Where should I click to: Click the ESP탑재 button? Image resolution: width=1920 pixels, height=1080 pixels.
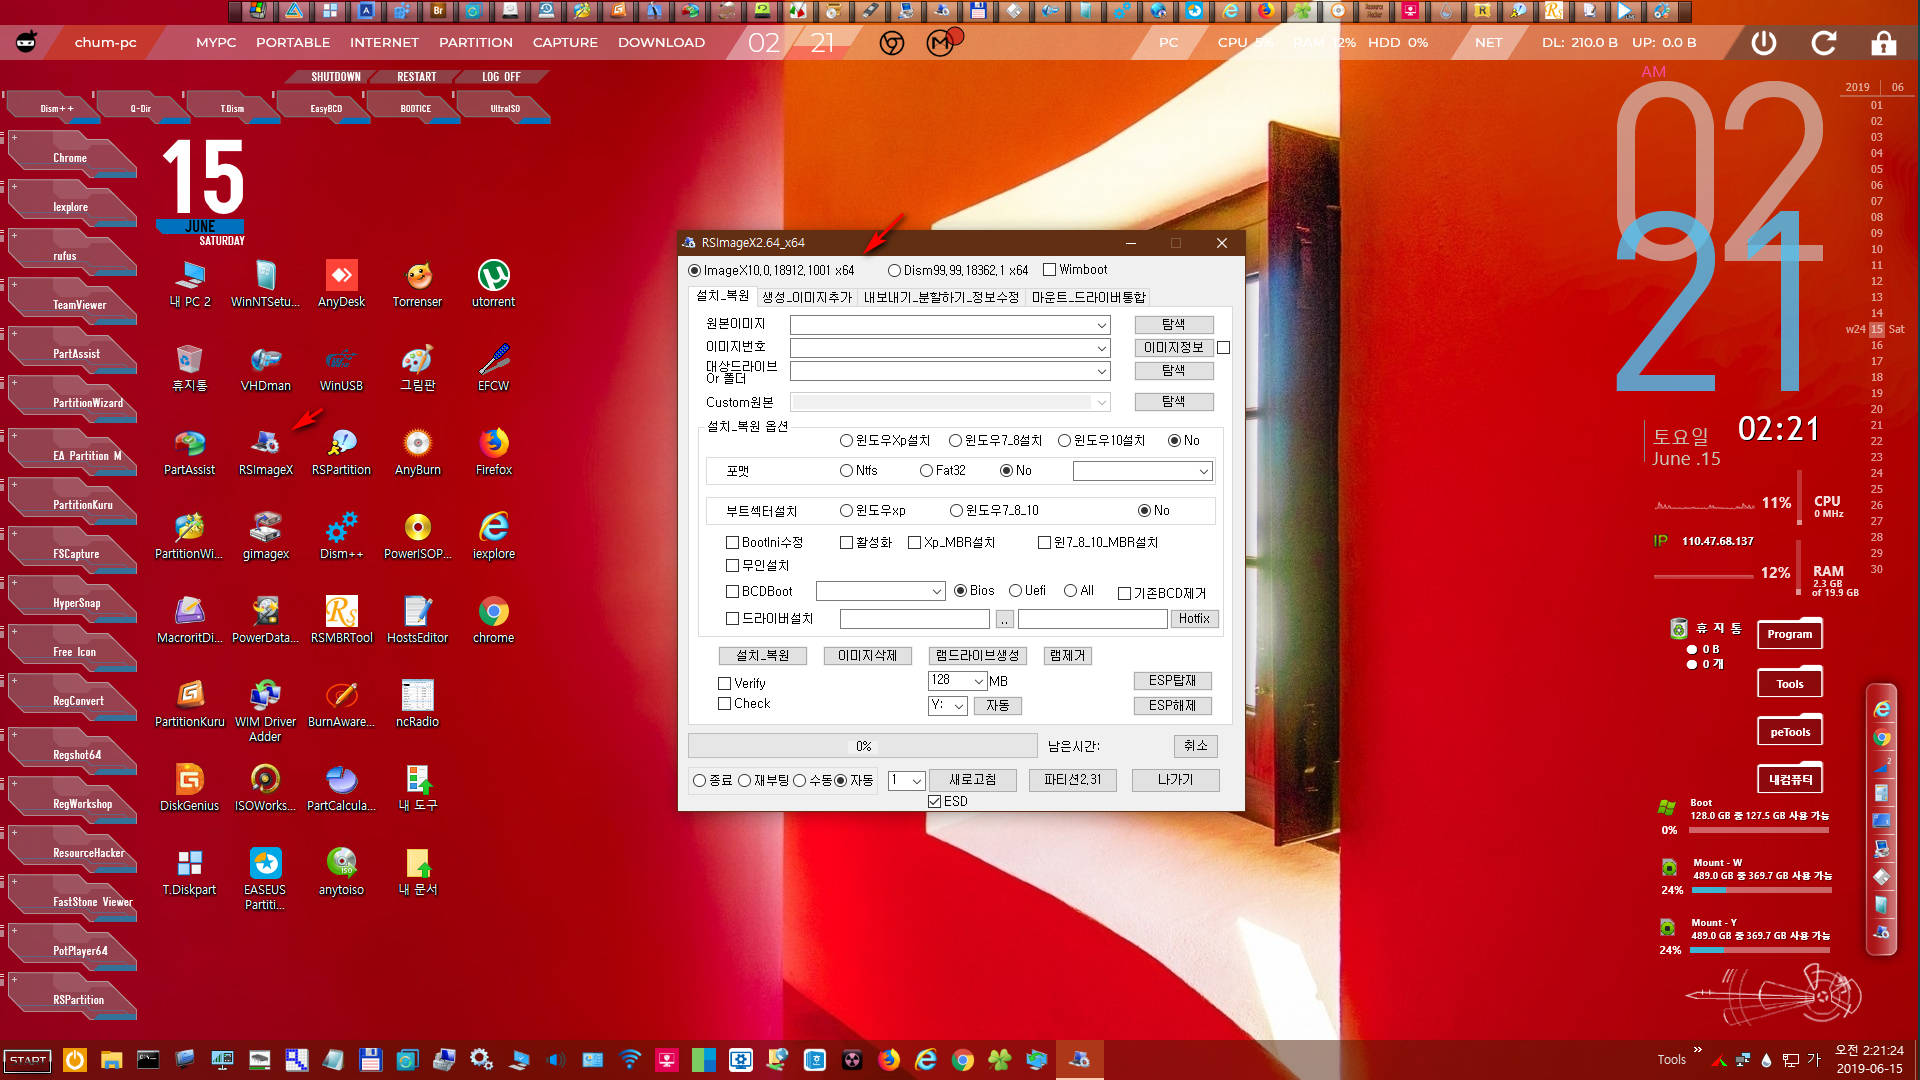(x=1172, y=681)
